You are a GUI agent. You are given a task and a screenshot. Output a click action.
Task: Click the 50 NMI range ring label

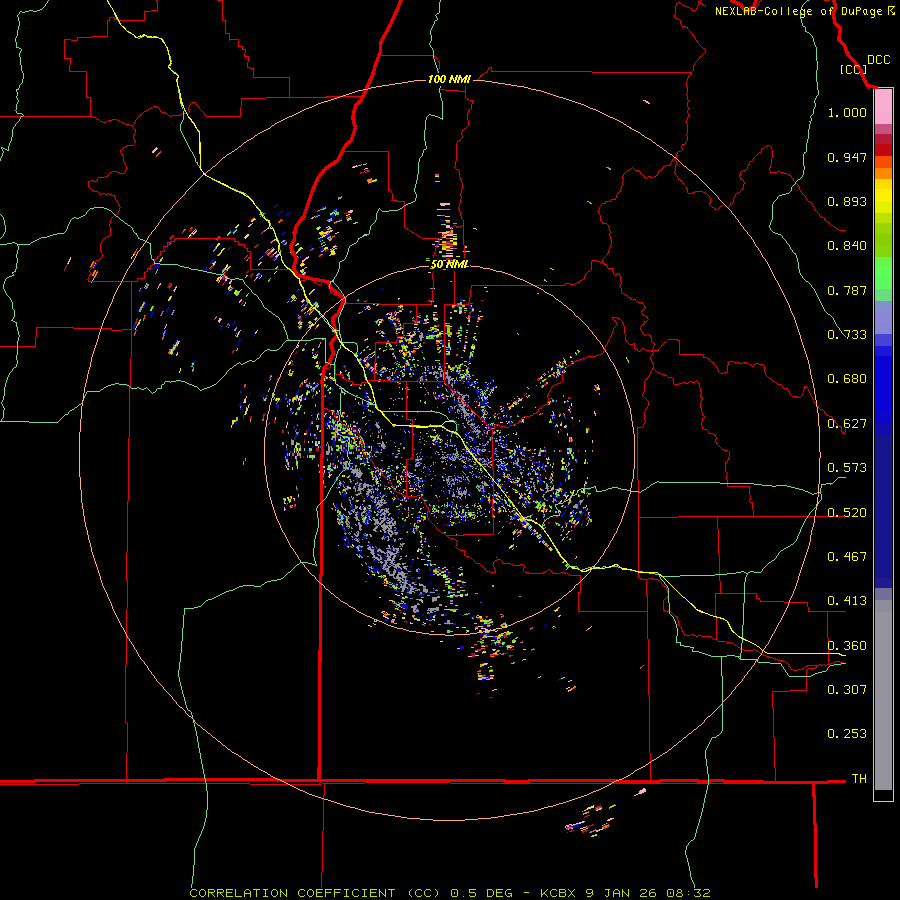[449, 264]
